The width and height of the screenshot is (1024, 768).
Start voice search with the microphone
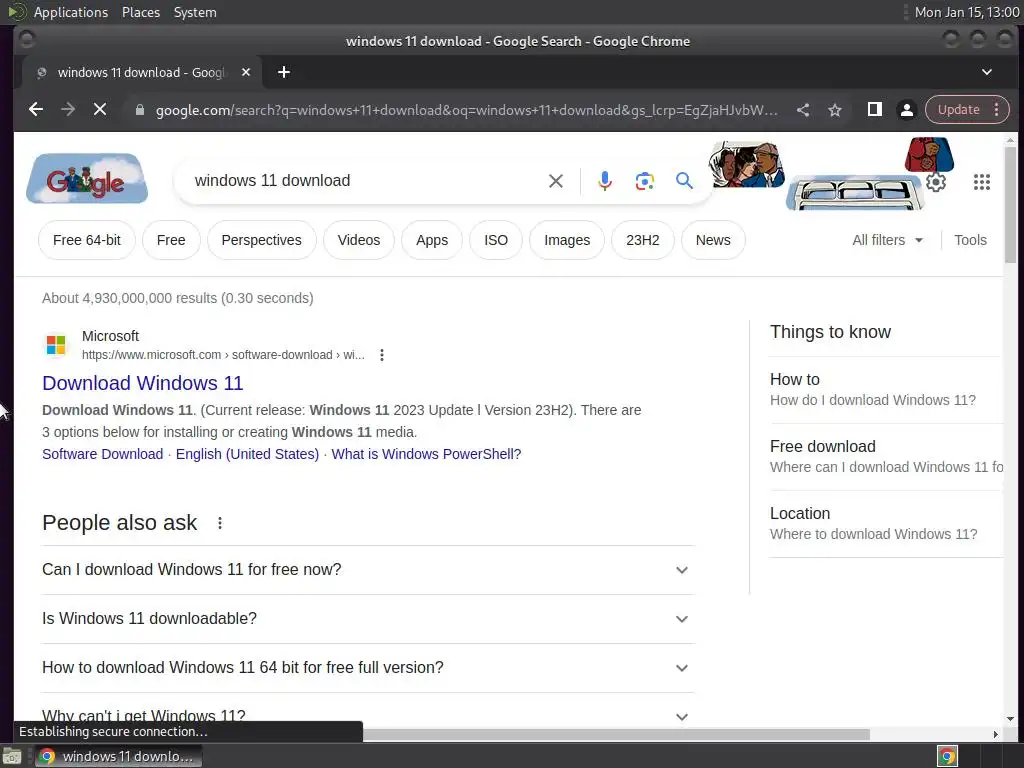(x=605, y=181)
